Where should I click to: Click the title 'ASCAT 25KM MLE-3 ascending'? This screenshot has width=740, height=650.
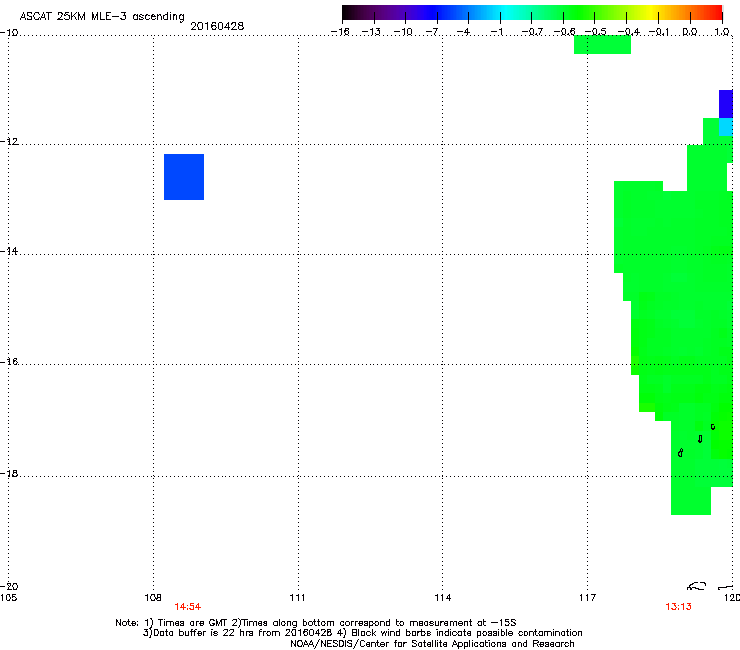click(102, 16)
